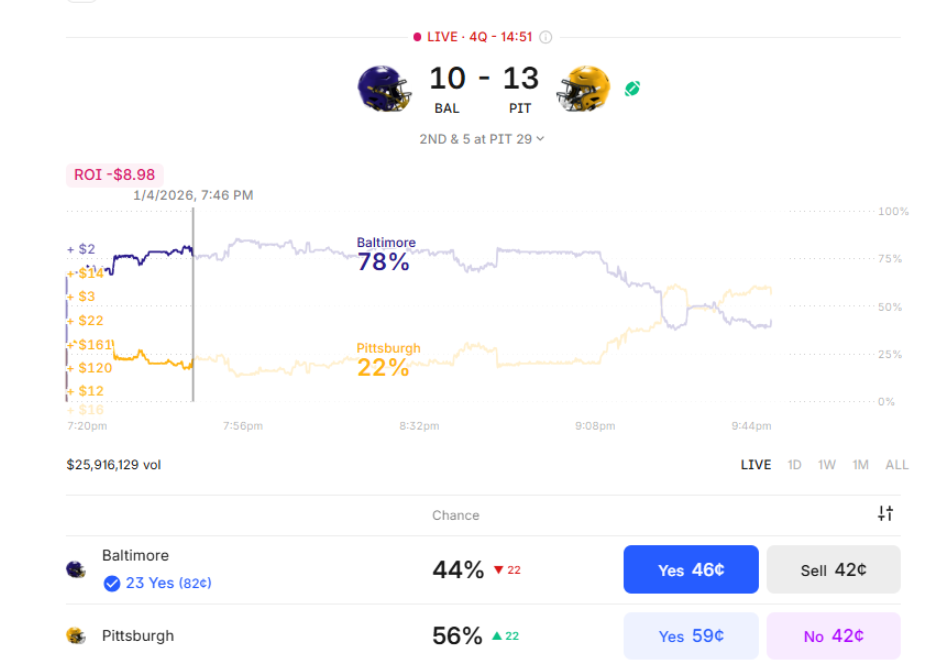Buy Baltimore Yes at 46¢
Viewport: 946px width, 665px height.
690,570
